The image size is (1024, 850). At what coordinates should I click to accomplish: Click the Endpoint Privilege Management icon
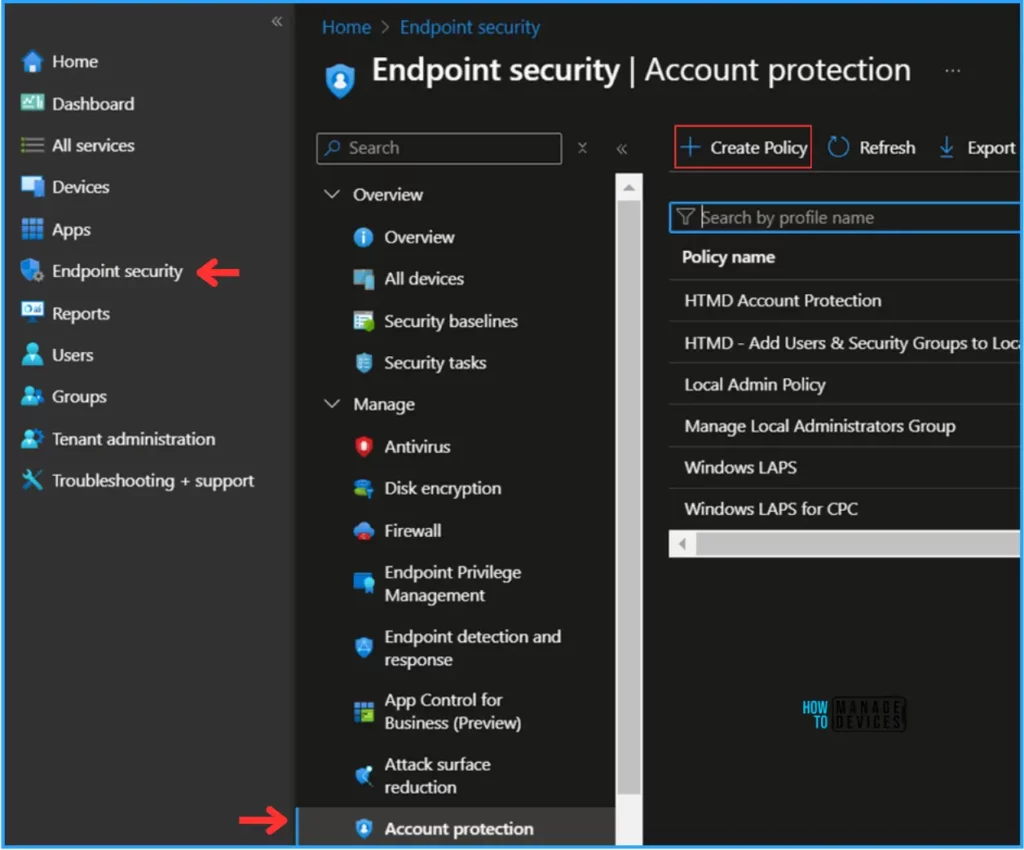pyautogui.click(x=363, y=582)
